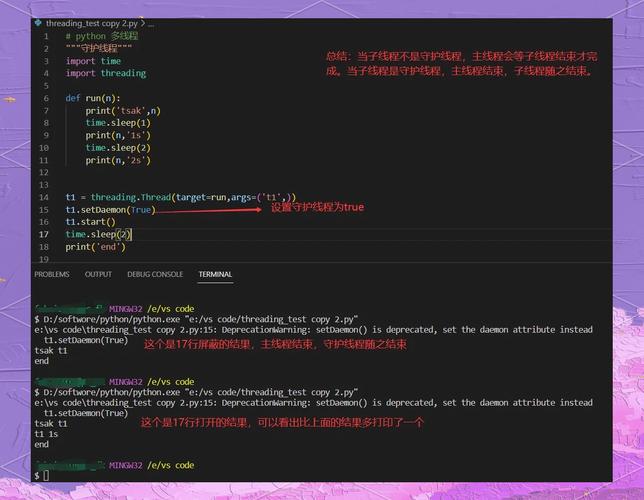Click the 'time.sleep(2)' line 17
This screenshot has height=500, width=644.
(x=98, y=234)
